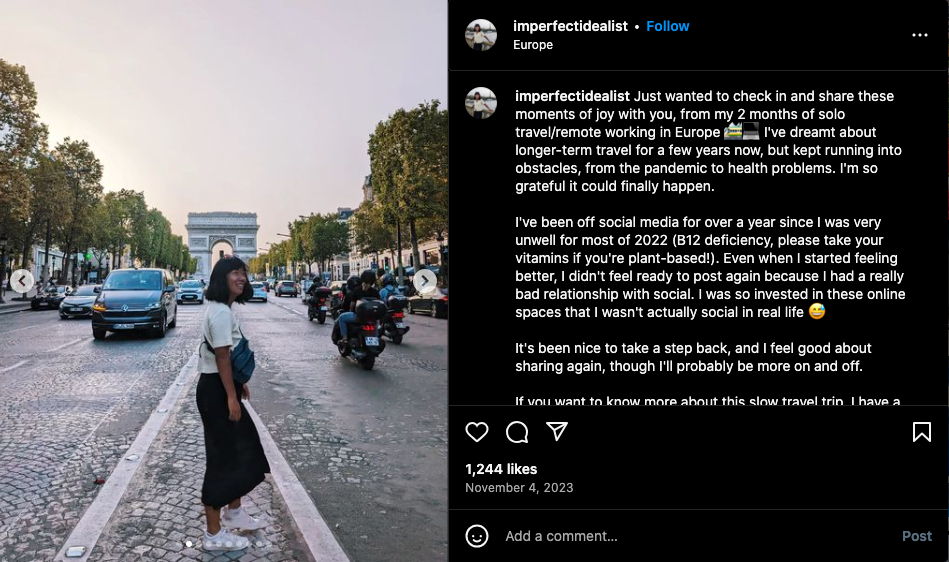This screenshot has height=562, width=949.
Task: Follow imperfectidealist
Action: coord(668,26)
